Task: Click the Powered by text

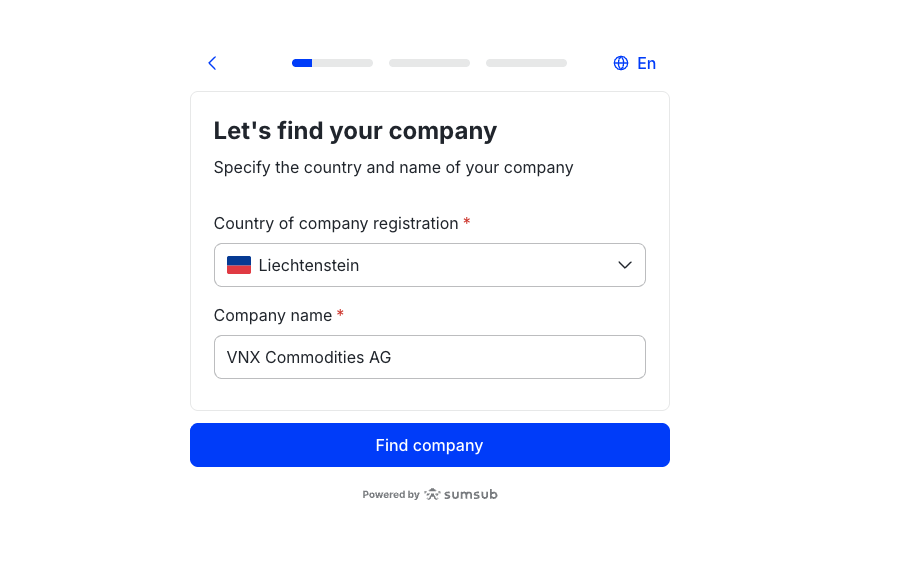Action: point(391,494)
